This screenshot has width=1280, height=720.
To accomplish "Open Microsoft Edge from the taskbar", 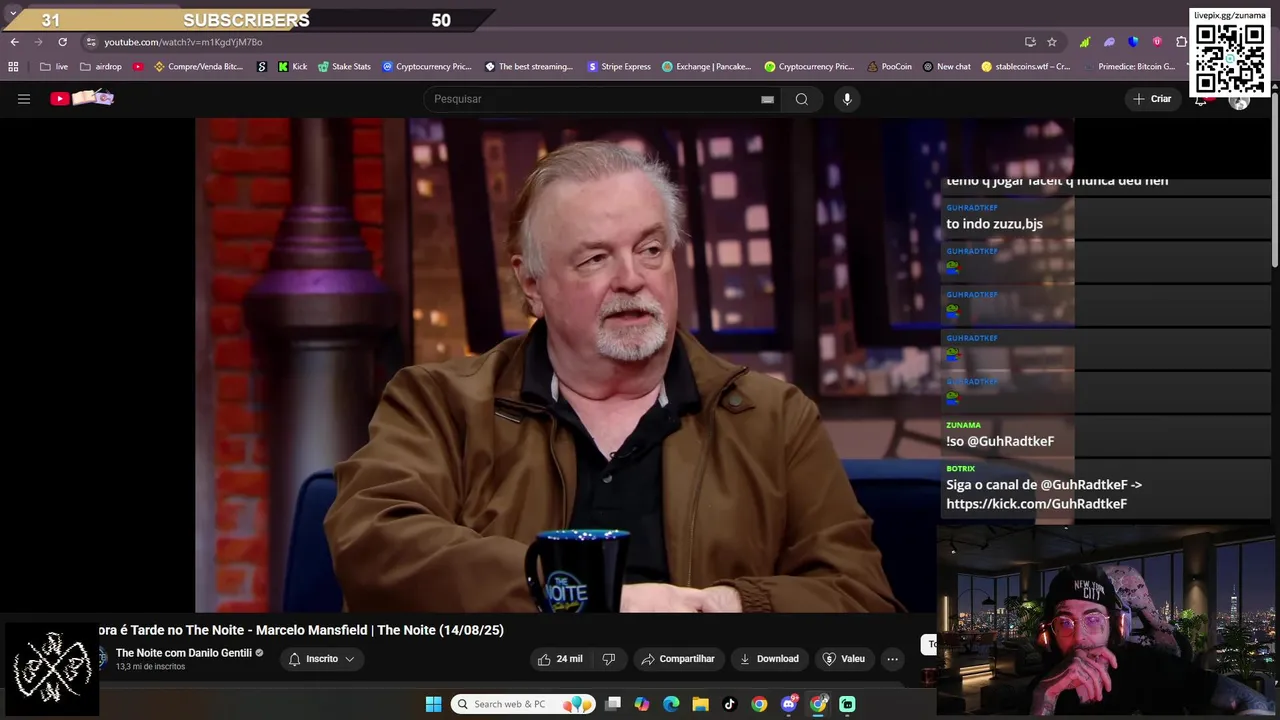I will click(x=671, y=704).
